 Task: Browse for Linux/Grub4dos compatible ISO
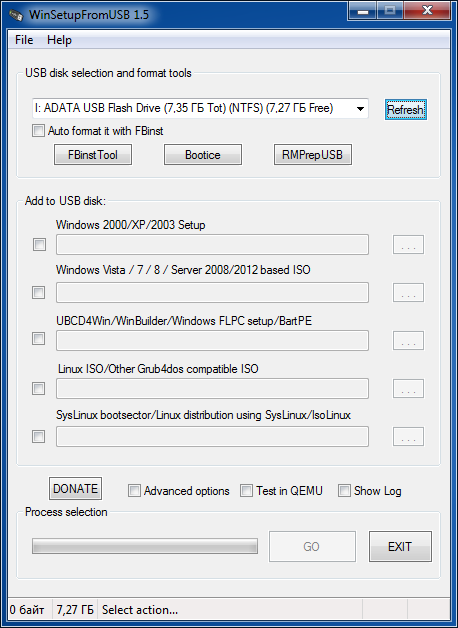coord(408,388)
